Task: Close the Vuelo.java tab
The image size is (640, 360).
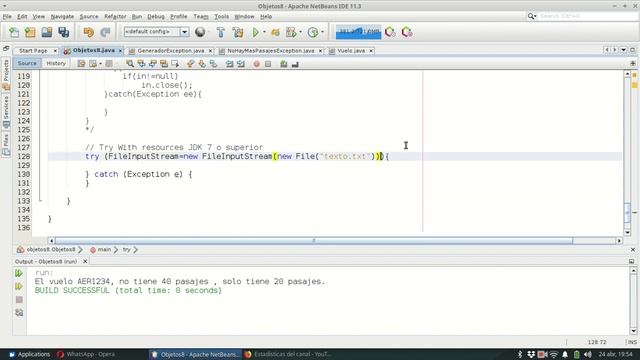Action: click(x=371, y=51)
